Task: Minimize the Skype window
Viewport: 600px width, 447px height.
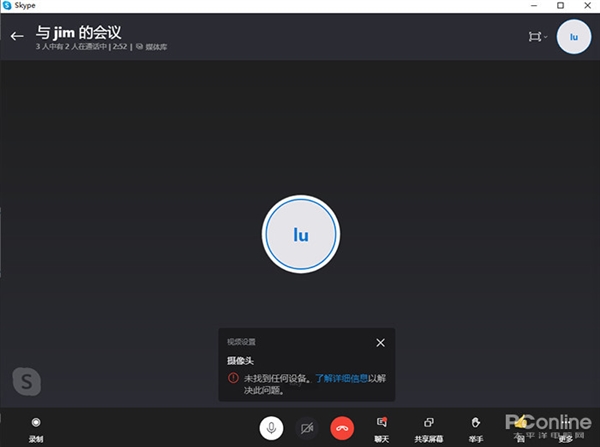Action: [534, 5]
